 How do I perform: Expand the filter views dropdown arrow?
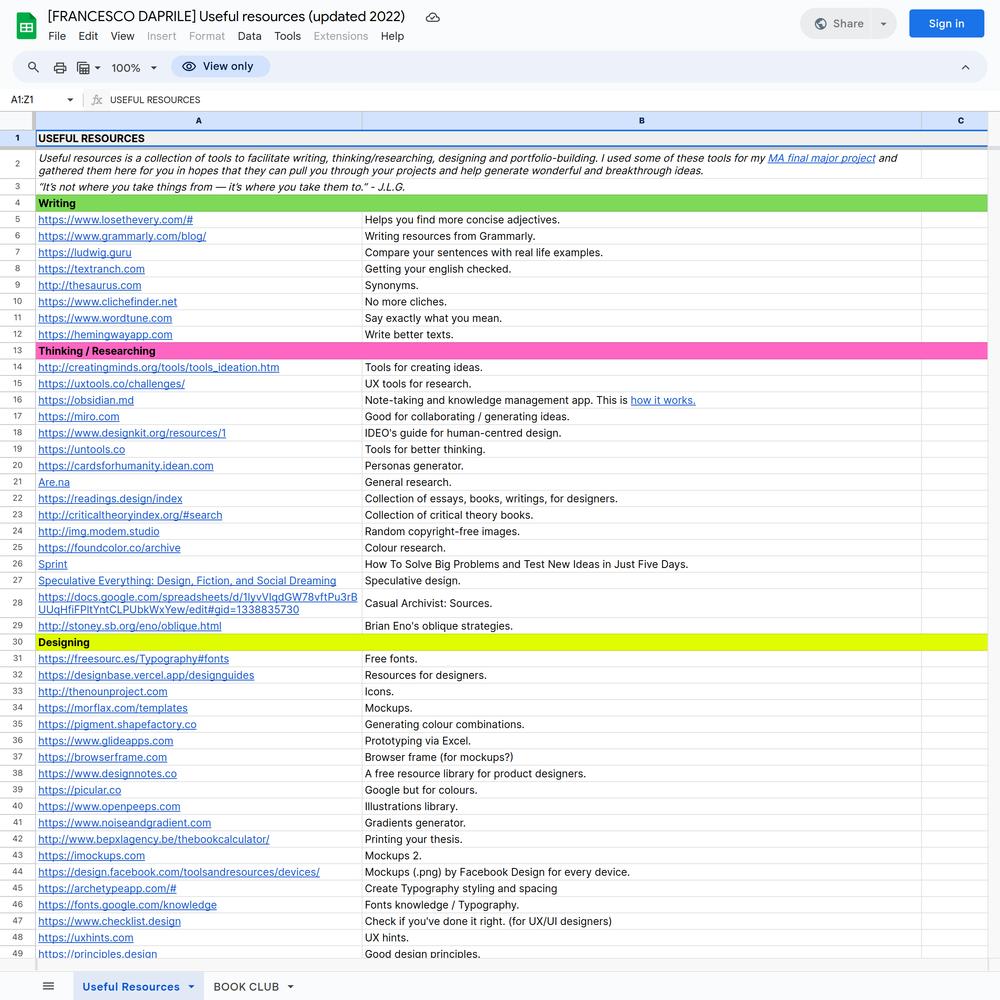click(98, 68)
